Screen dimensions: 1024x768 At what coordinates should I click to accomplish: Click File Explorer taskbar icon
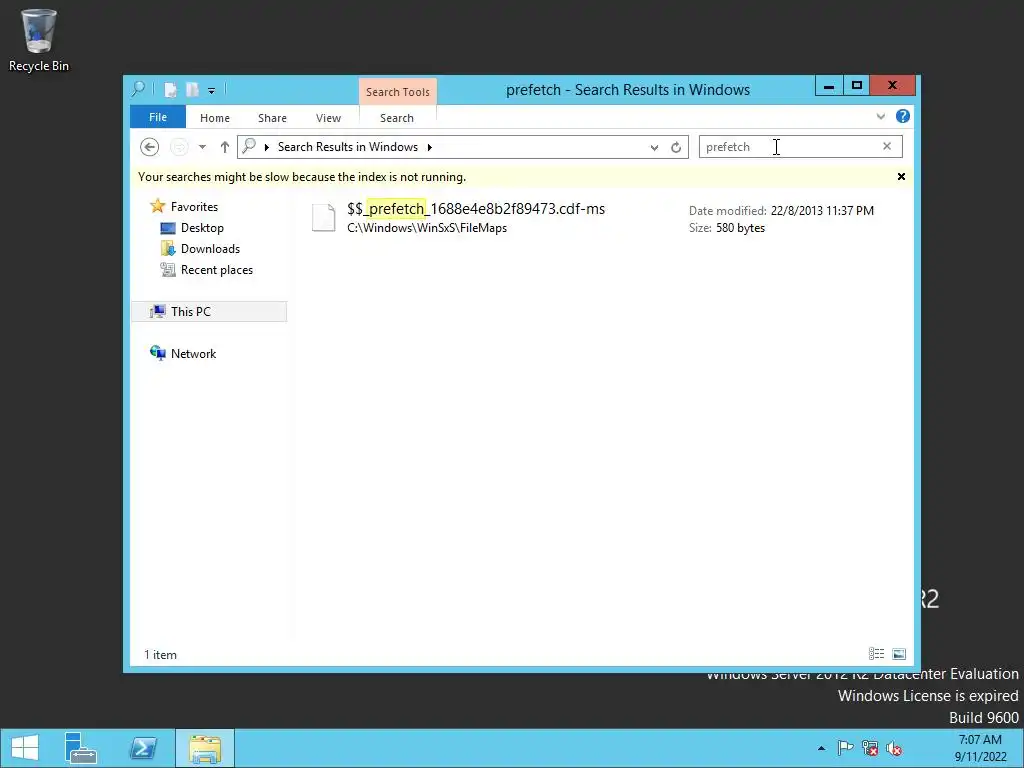click(205, 748)
